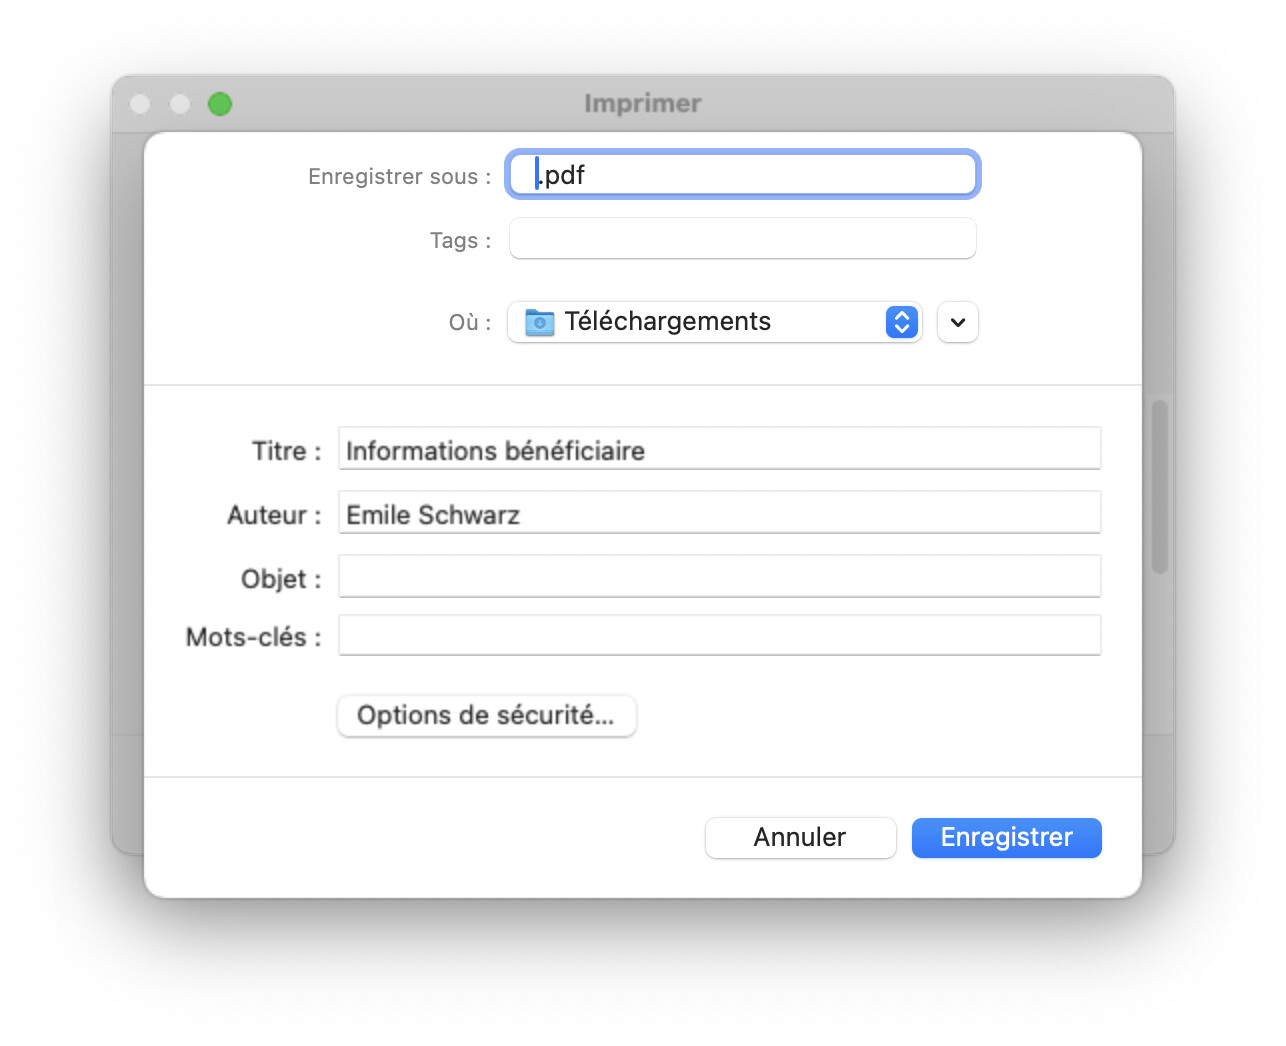The height and width of the screenshot is (1046, 1286).
Task: Expand the save dialog with chevron button
Action: click(x=957, y=322)
